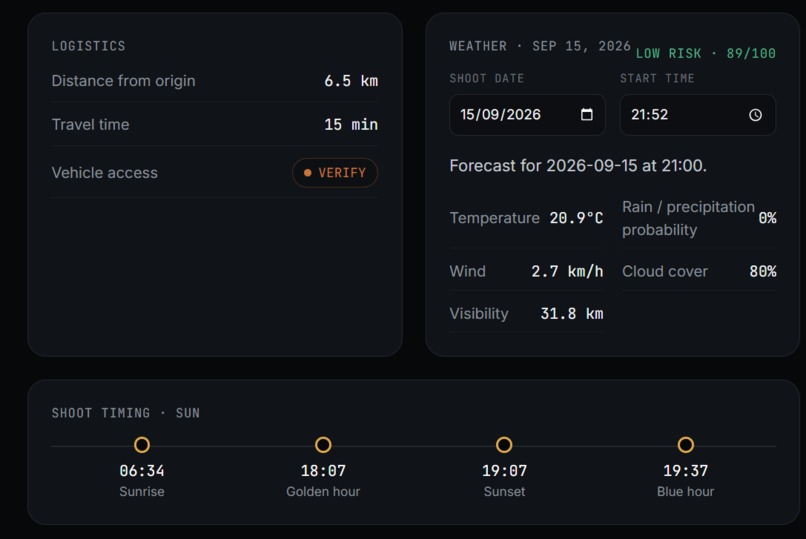Open the start time clock picker icon
This screenshot has width=806, height=539.
[755, 115]
